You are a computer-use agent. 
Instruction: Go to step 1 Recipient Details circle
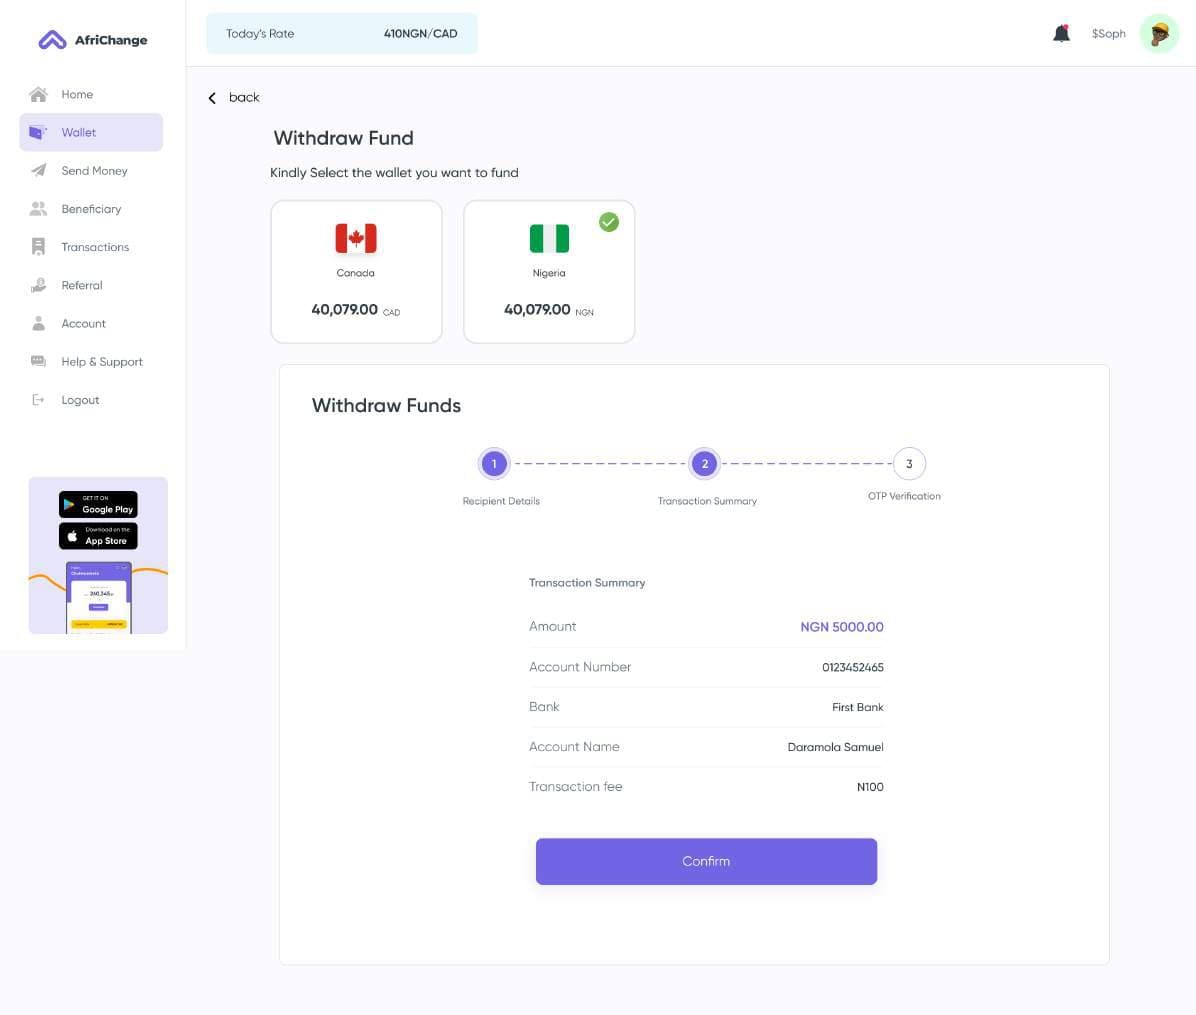click(494, 464)
